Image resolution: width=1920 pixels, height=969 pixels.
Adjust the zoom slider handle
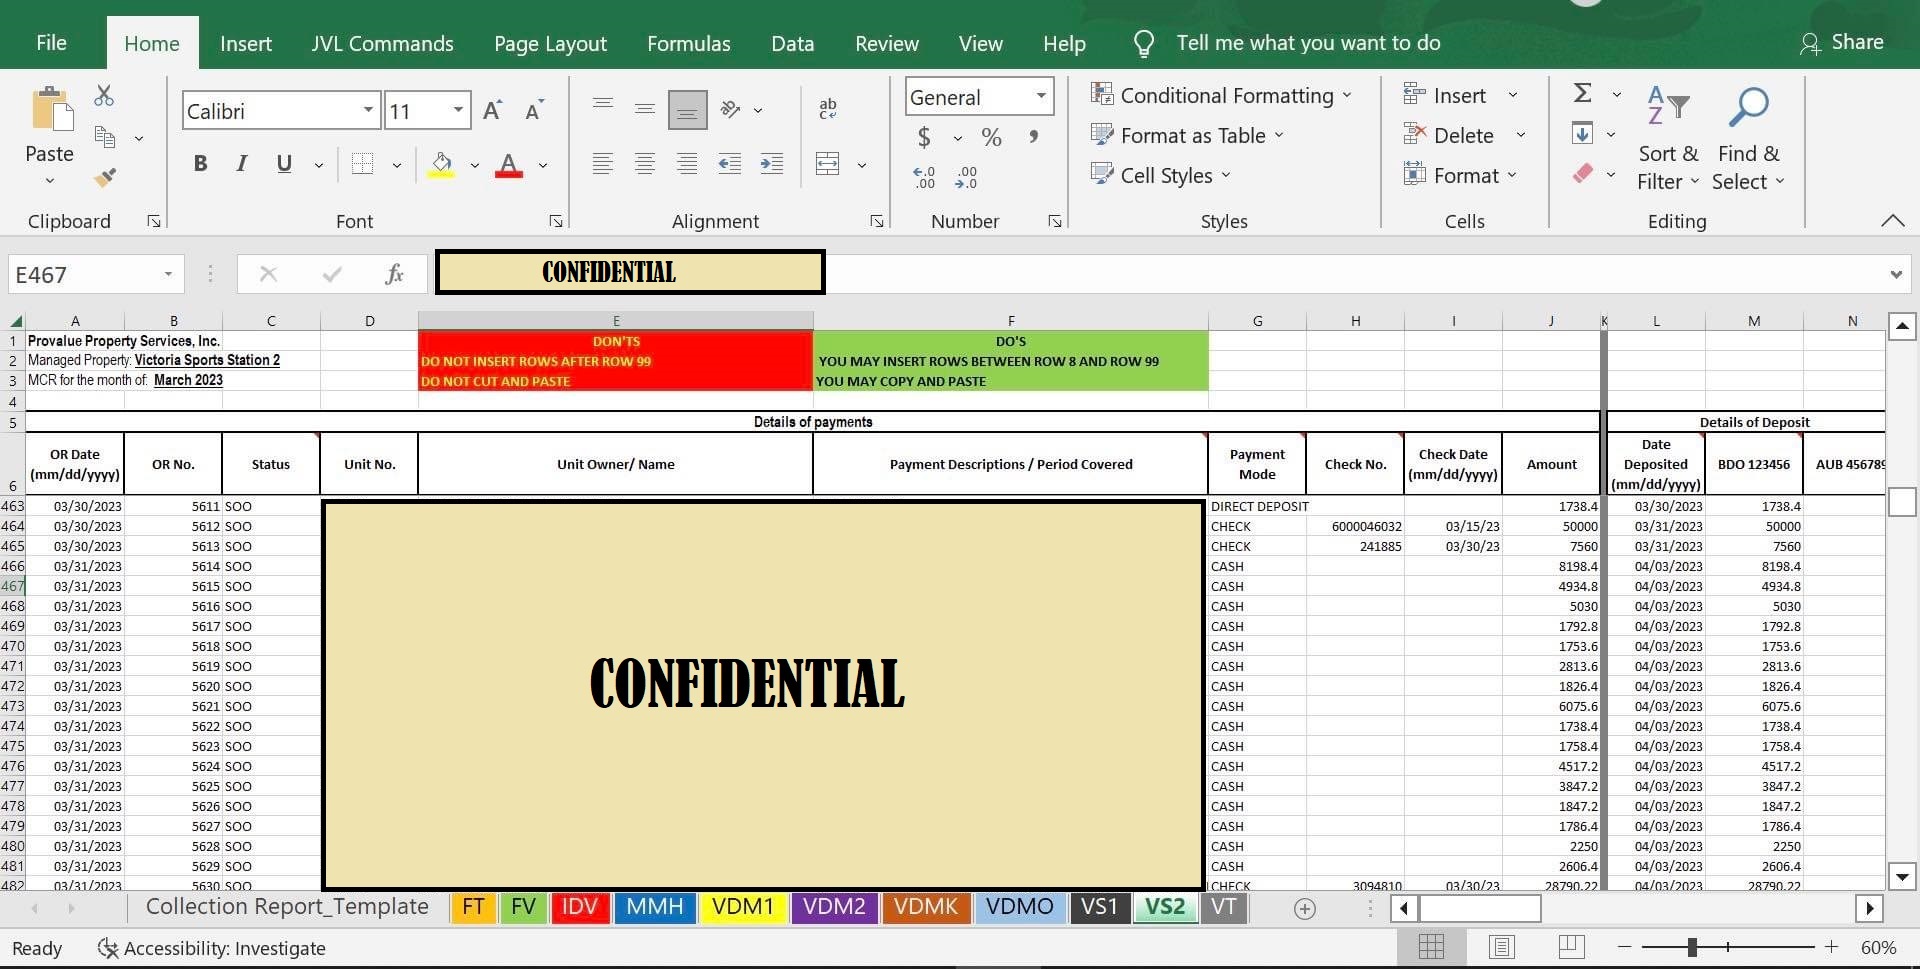(x=1692, y=947)
